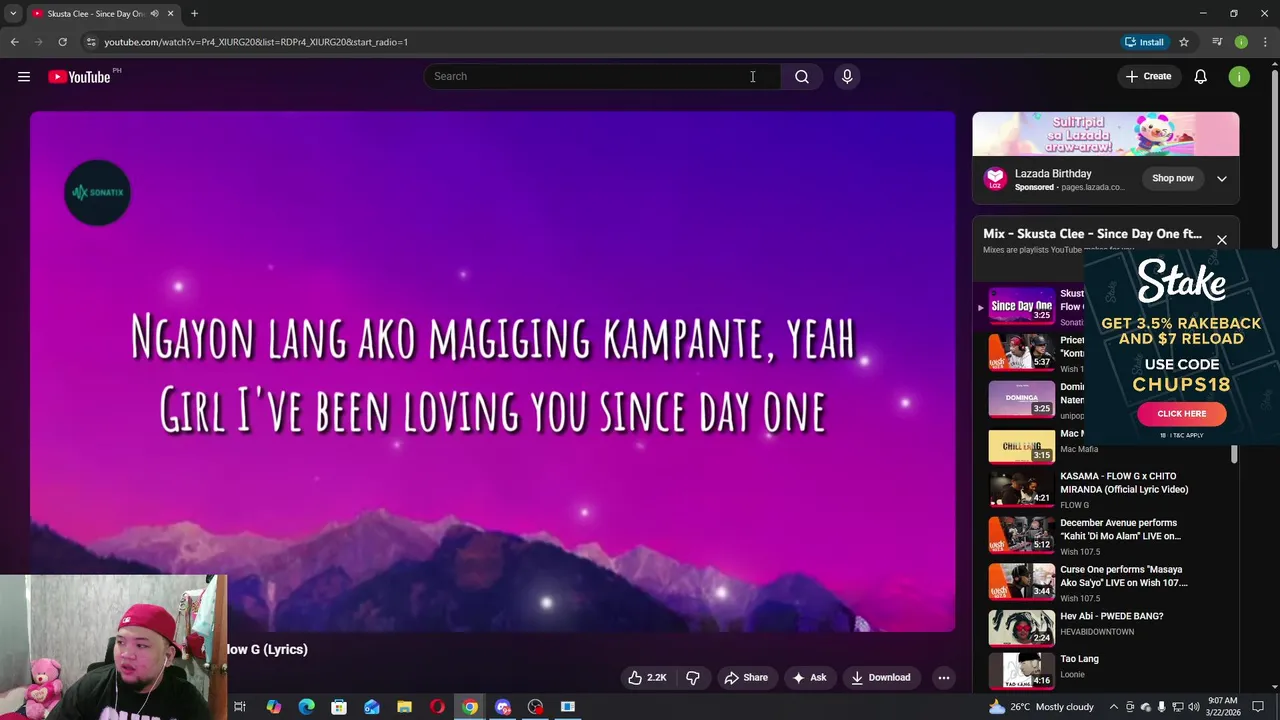Go back to previous page
Image resolution: width=1280 pixels, height=720 pixels.
[15, 42]
